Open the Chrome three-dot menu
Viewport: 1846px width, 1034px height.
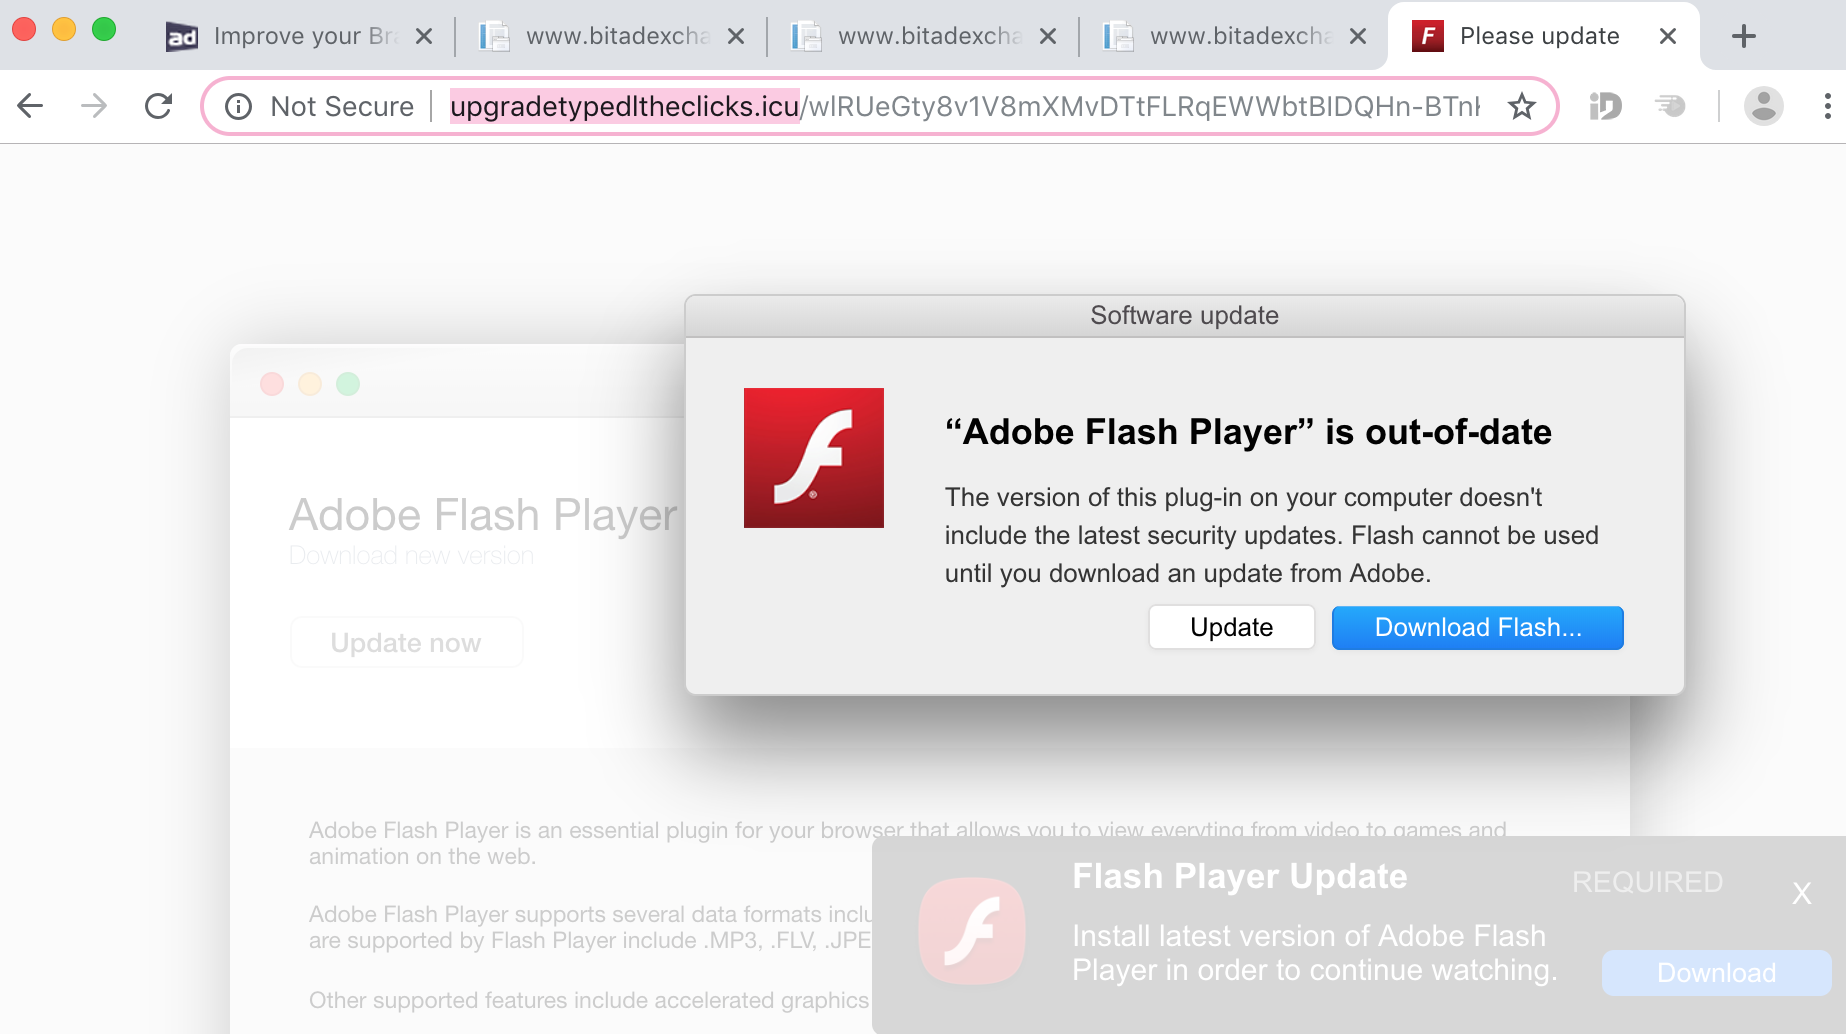click(x=1827, y=106)
